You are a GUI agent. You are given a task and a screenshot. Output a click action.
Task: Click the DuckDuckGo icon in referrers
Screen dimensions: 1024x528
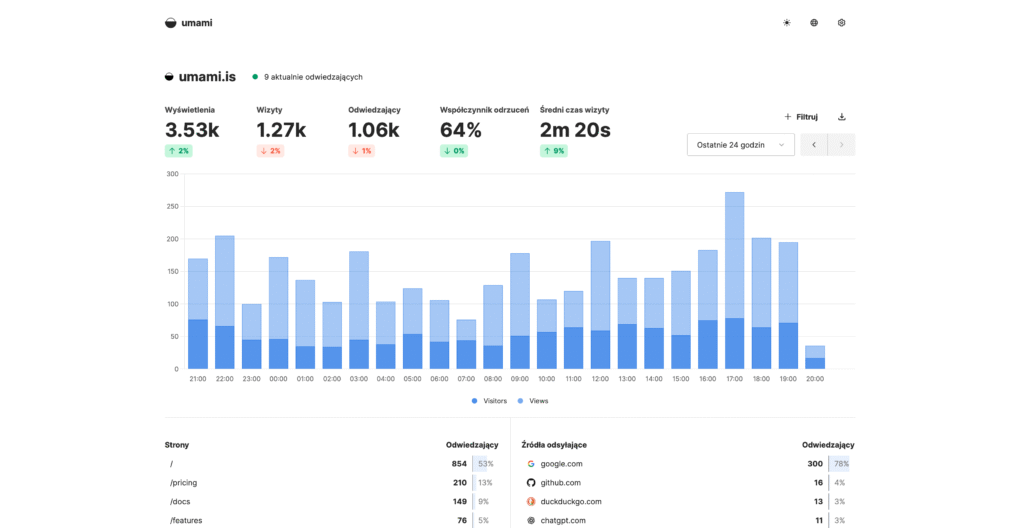(x=531, y=502)
